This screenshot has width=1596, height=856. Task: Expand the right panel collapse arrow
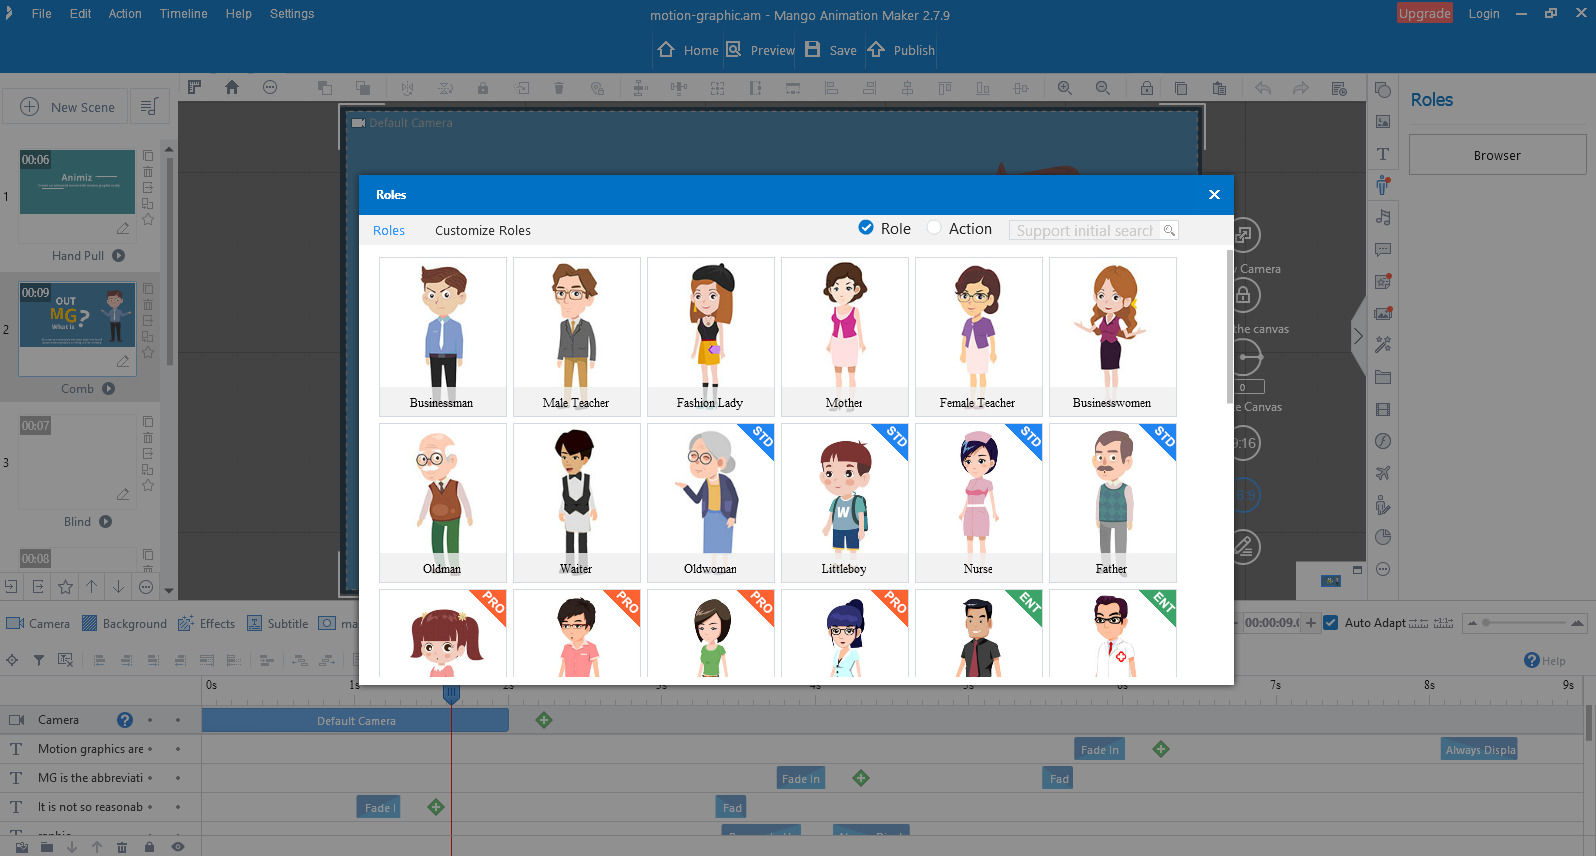point(1358,337)
